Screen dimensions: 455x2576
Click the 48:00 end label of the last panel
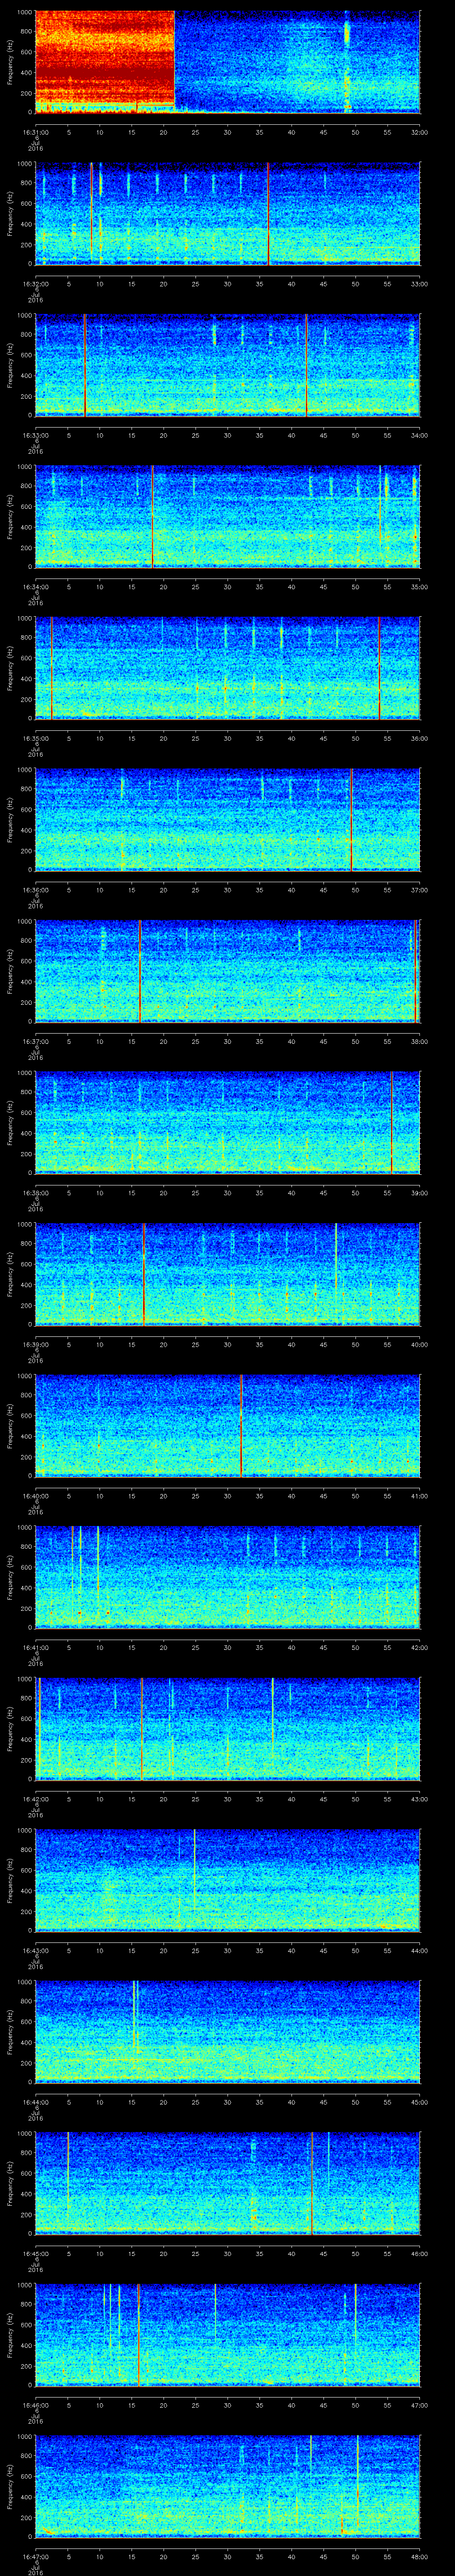tap(420, 2556)
